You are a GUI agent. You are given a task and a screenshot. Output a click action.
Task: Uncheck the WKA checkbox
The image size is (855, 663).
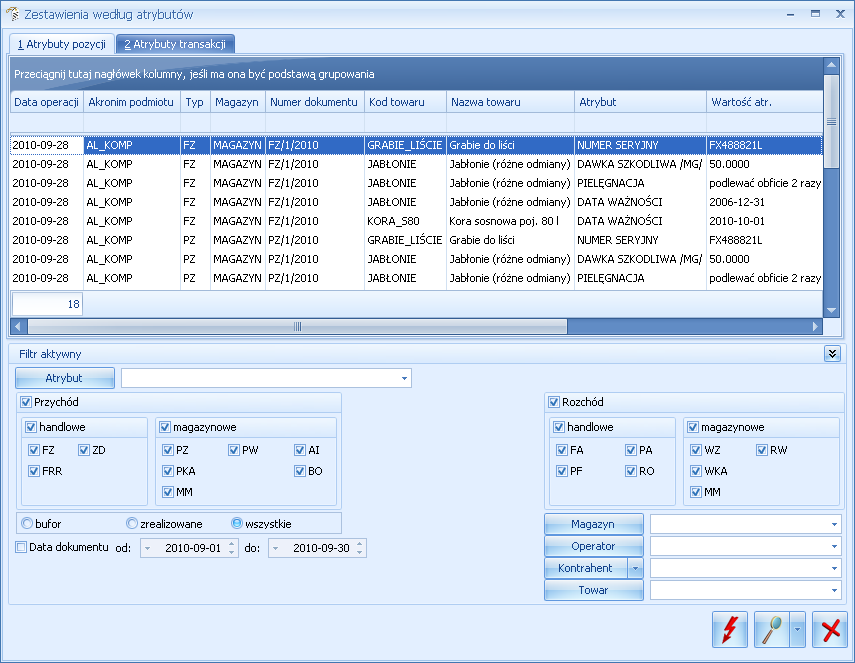696,471
